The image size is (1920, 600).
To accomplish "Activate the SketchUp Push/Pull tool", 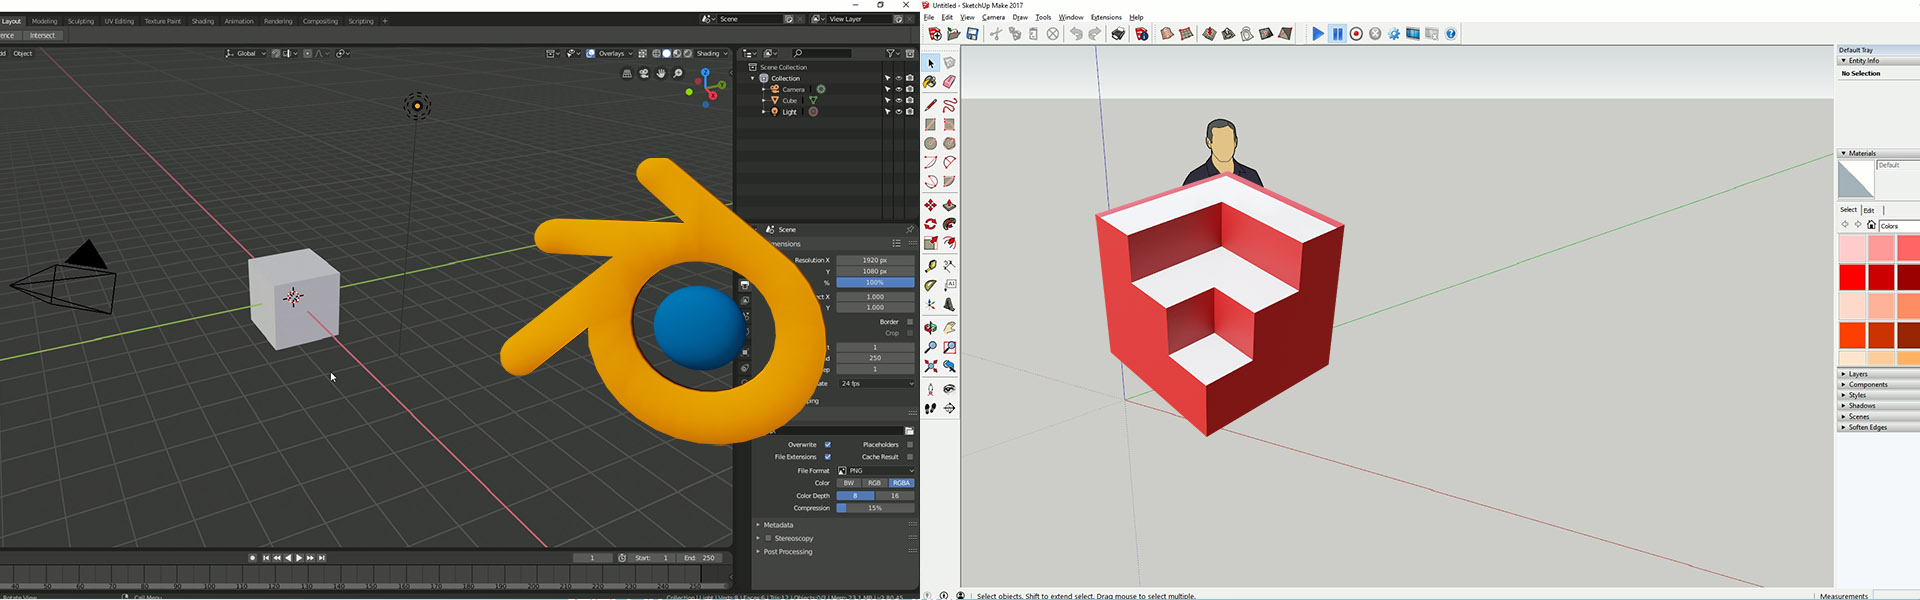I will point(949,205).
